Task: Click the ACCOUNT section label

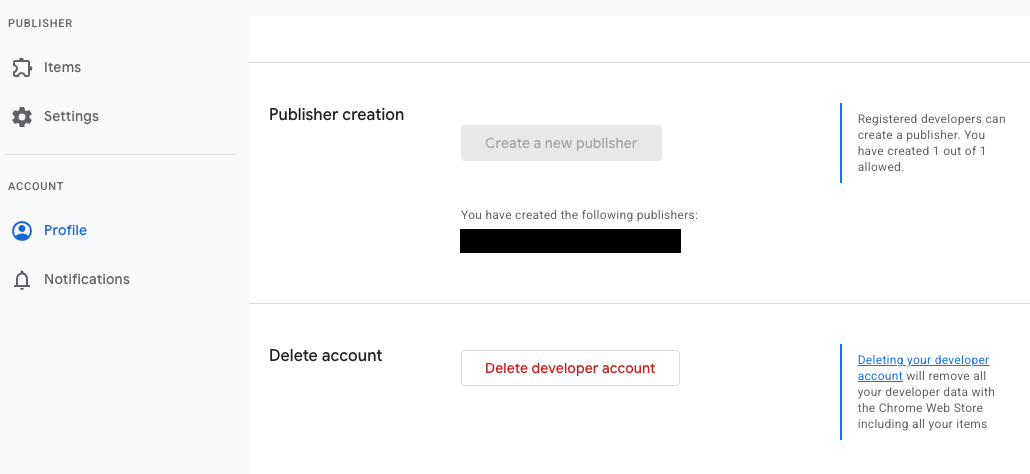Action: pos(35,186)
